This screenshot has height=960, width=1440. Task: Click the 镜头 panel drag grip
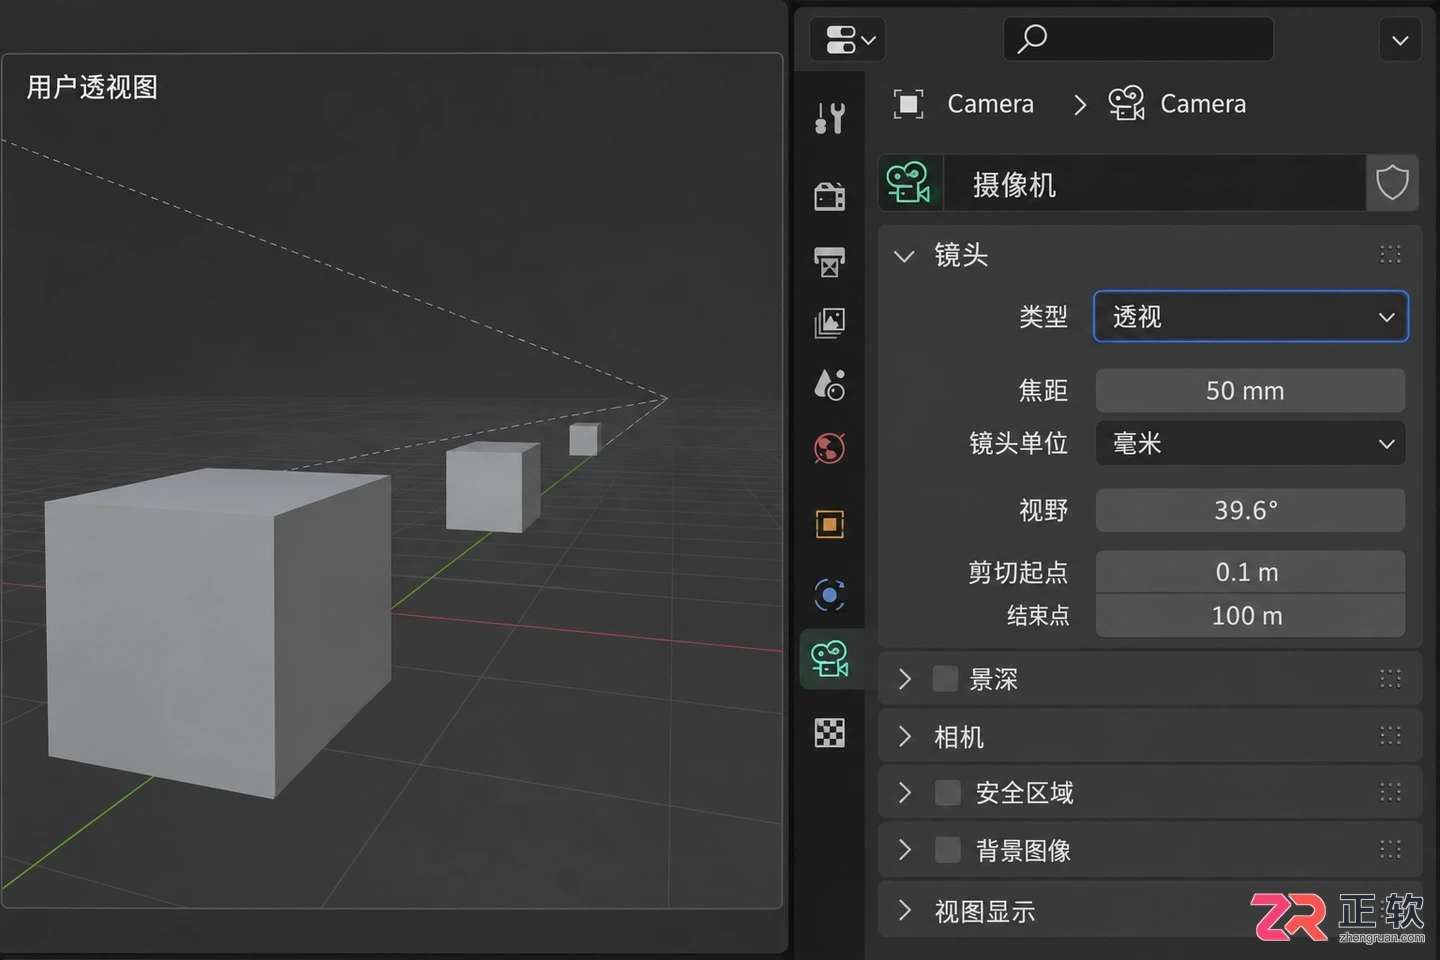pyautogui.click(x=1390, y=255)
